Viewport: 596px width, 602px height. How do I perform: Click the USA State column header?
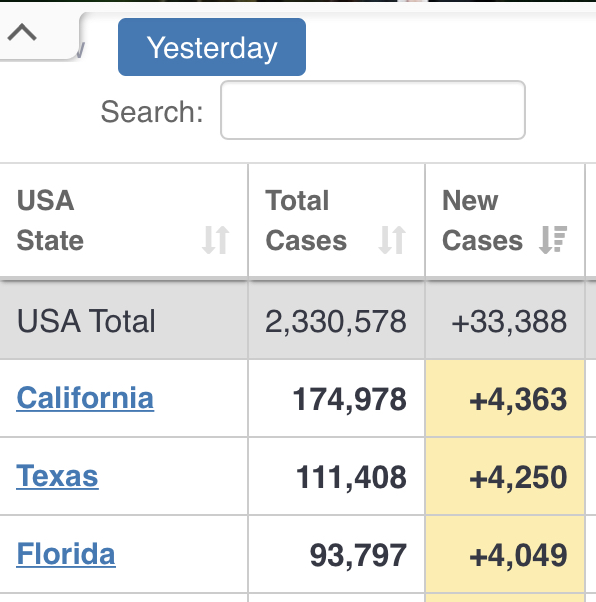[124, 220]
